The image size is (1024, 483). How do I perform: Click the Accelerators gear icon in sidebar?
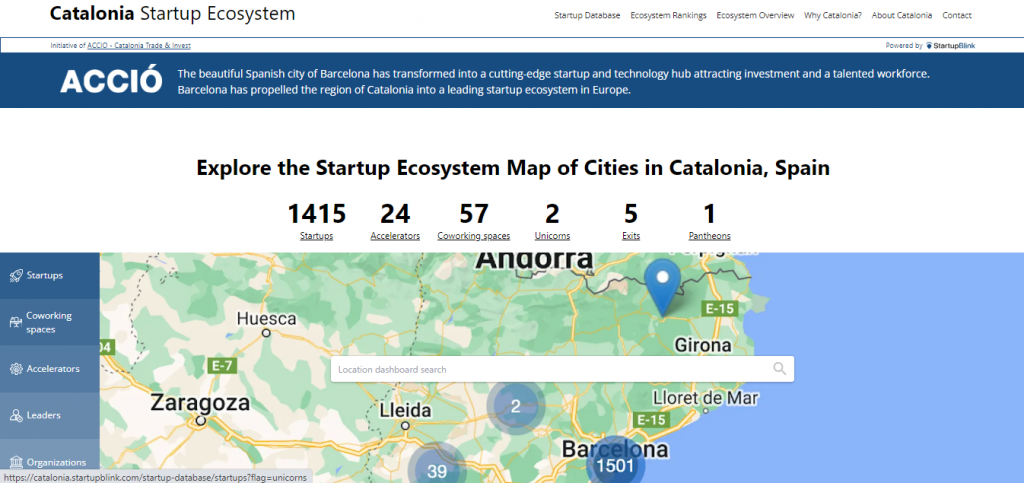click(16, 369)
